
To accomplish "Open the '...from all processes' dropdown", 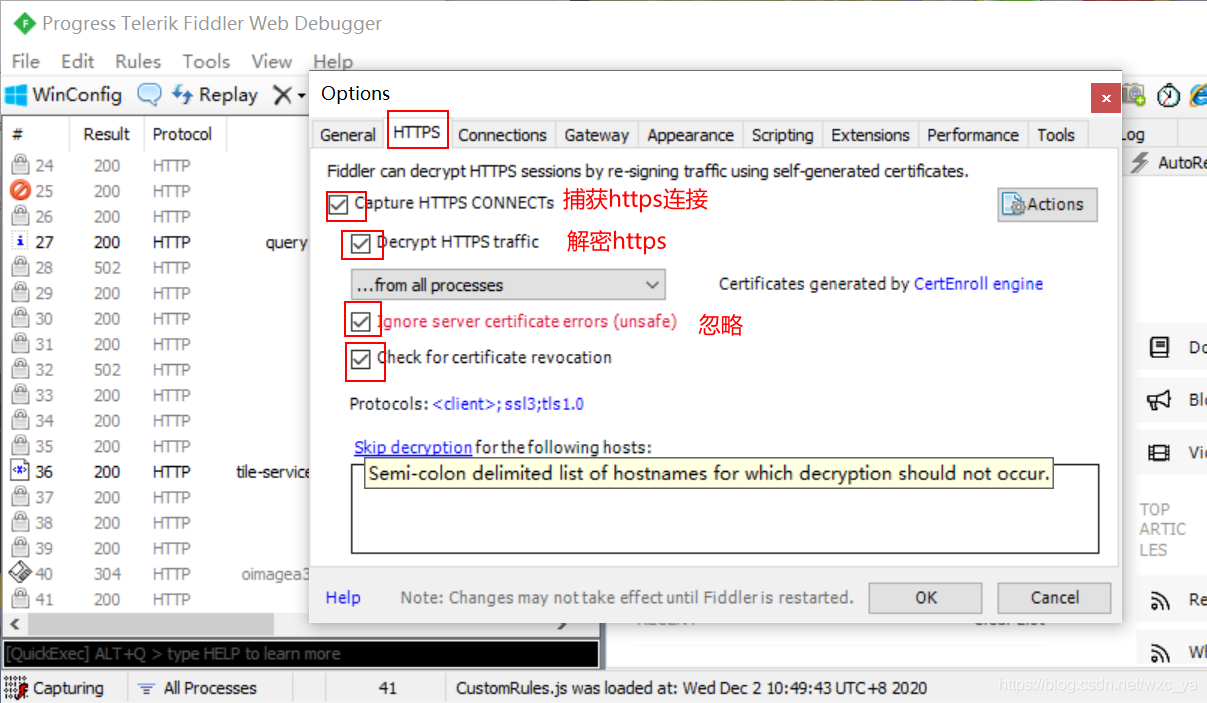I will pos(508,285).
